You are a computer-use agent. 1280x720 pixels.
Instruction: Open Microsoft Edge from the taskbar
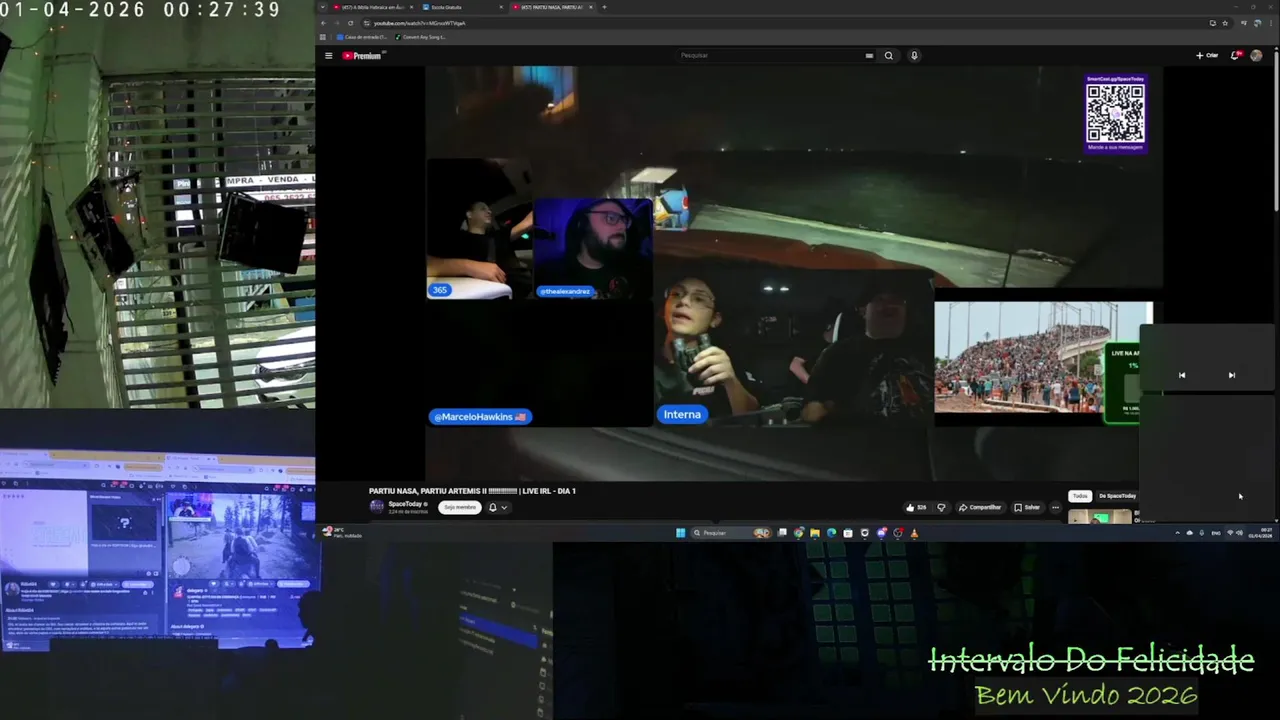831,533
